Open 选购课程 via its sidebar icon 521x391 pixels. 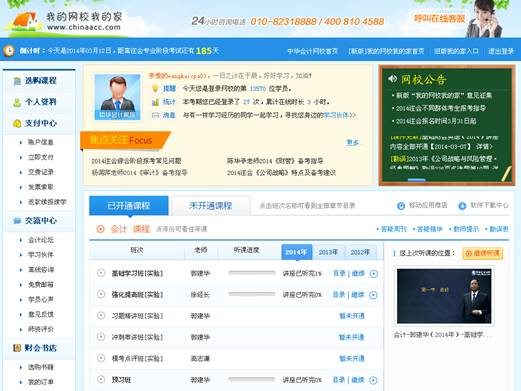click(x=17, y=81)
